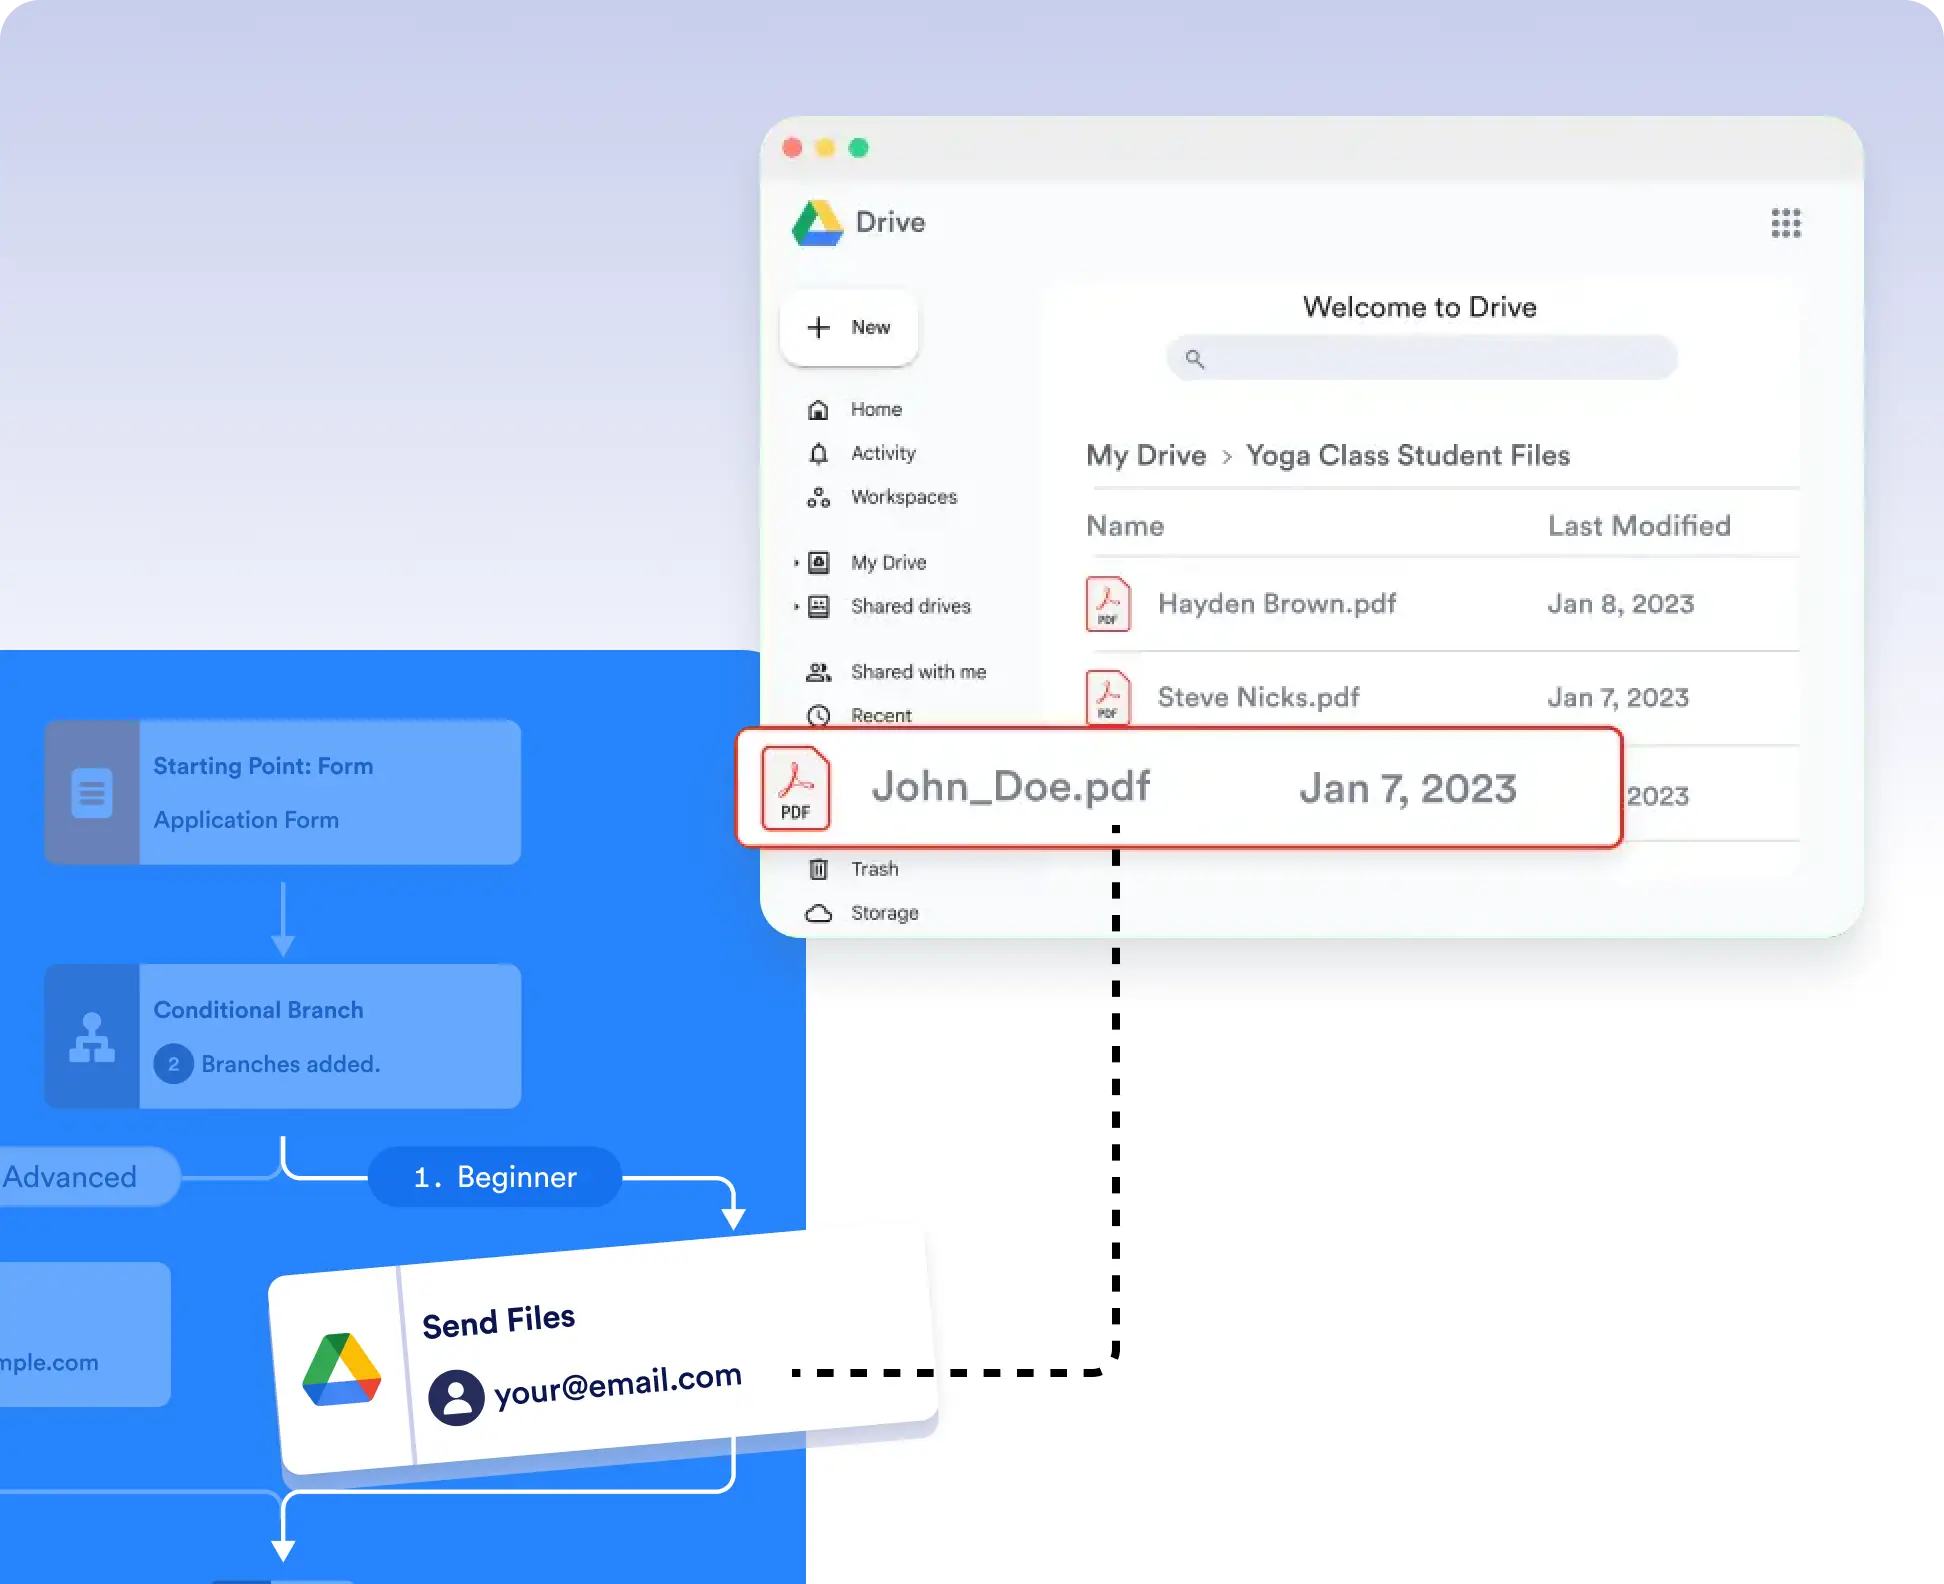
Task: Open My Drive in the sidebar
Action: pos(888,563)
